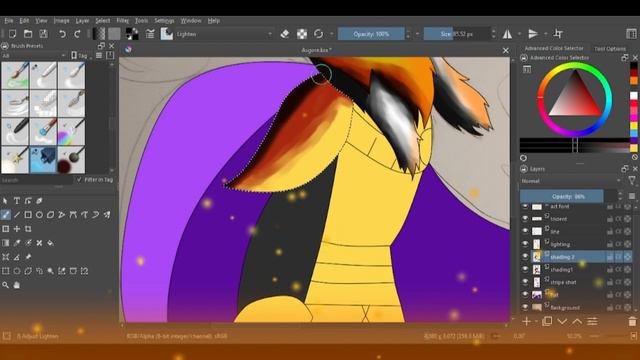This screenshot has height=360, width=640.
Task: Redo the last undone action
Action: click(x=77, y=34)
